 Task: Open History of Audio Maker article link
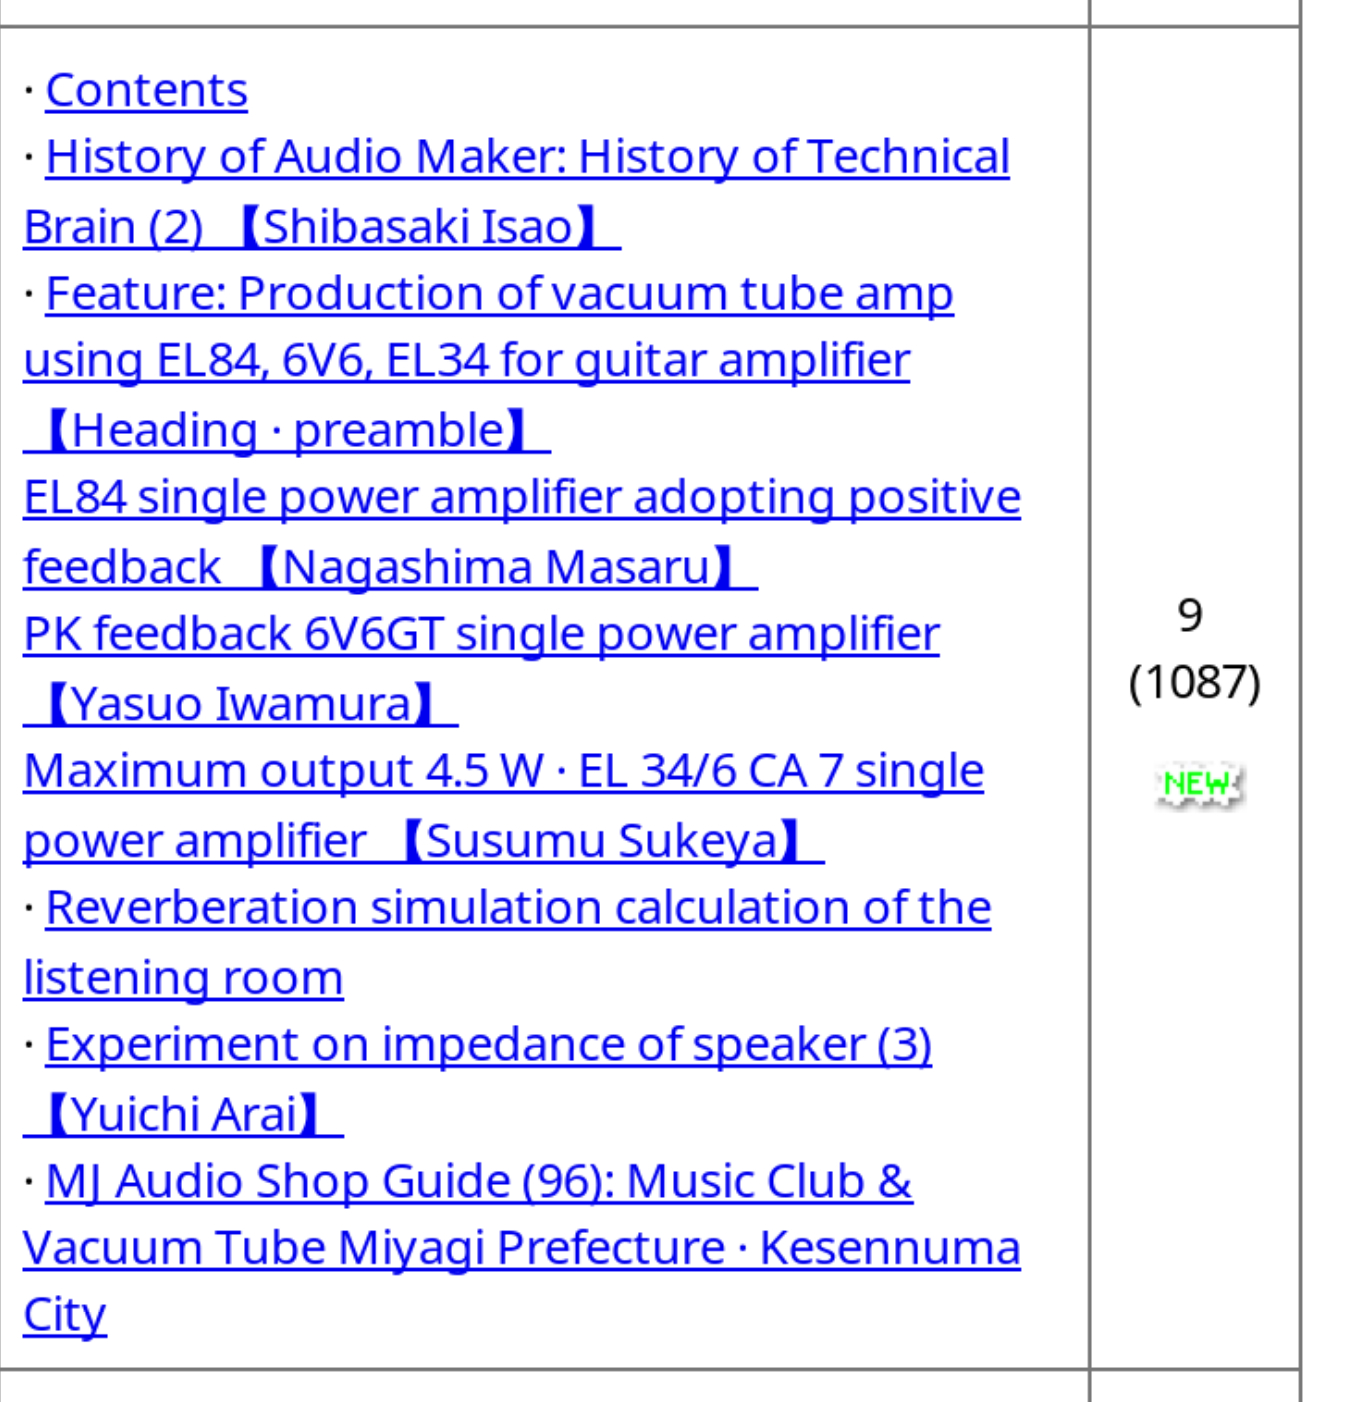coord(528,157)
